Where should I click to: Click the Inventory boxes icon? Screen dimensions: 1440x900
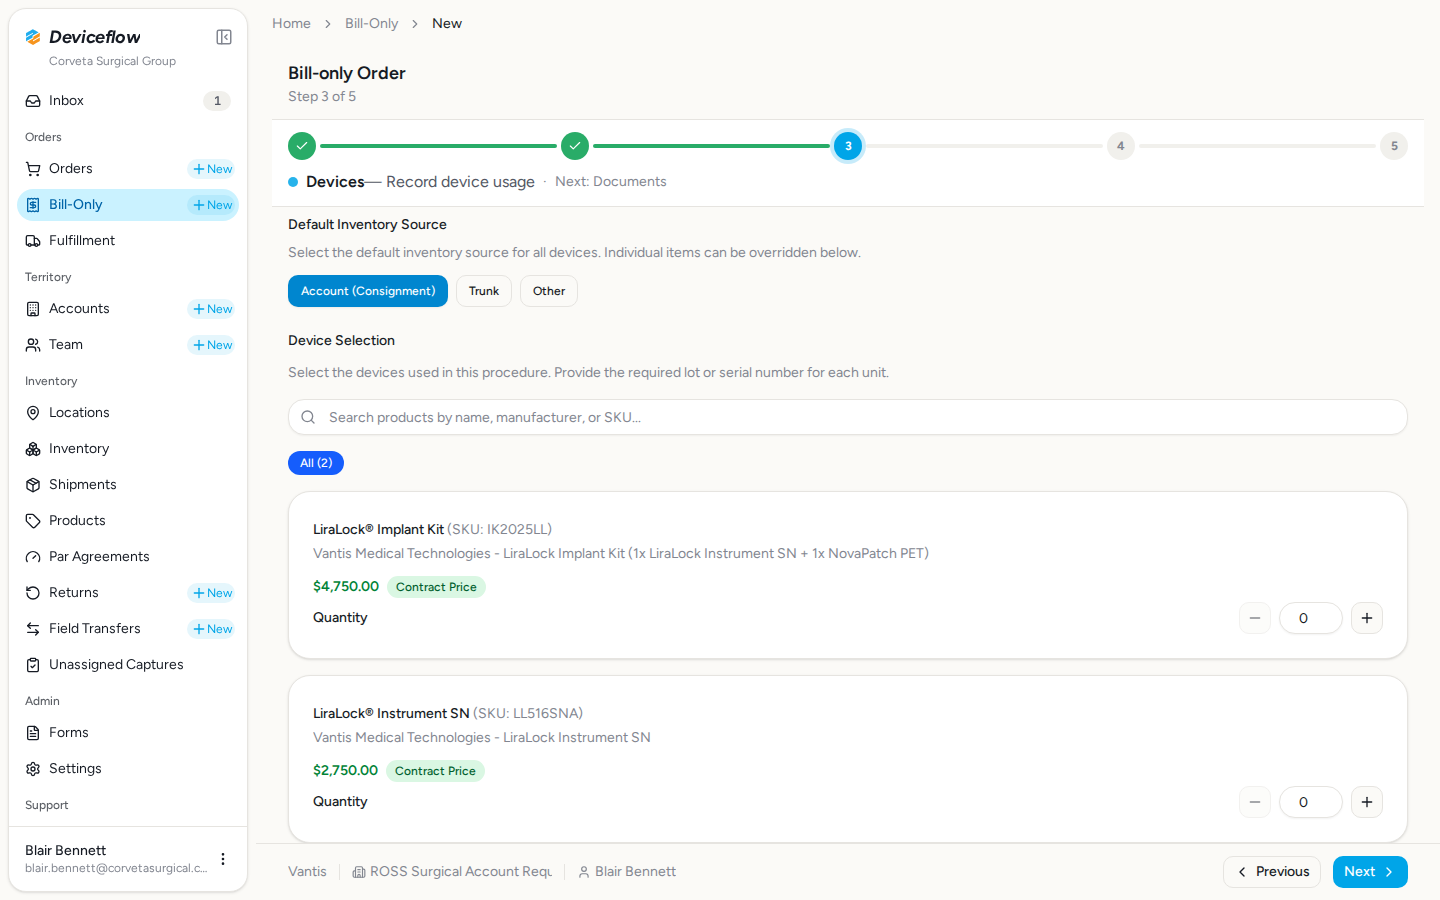point(33,449)
